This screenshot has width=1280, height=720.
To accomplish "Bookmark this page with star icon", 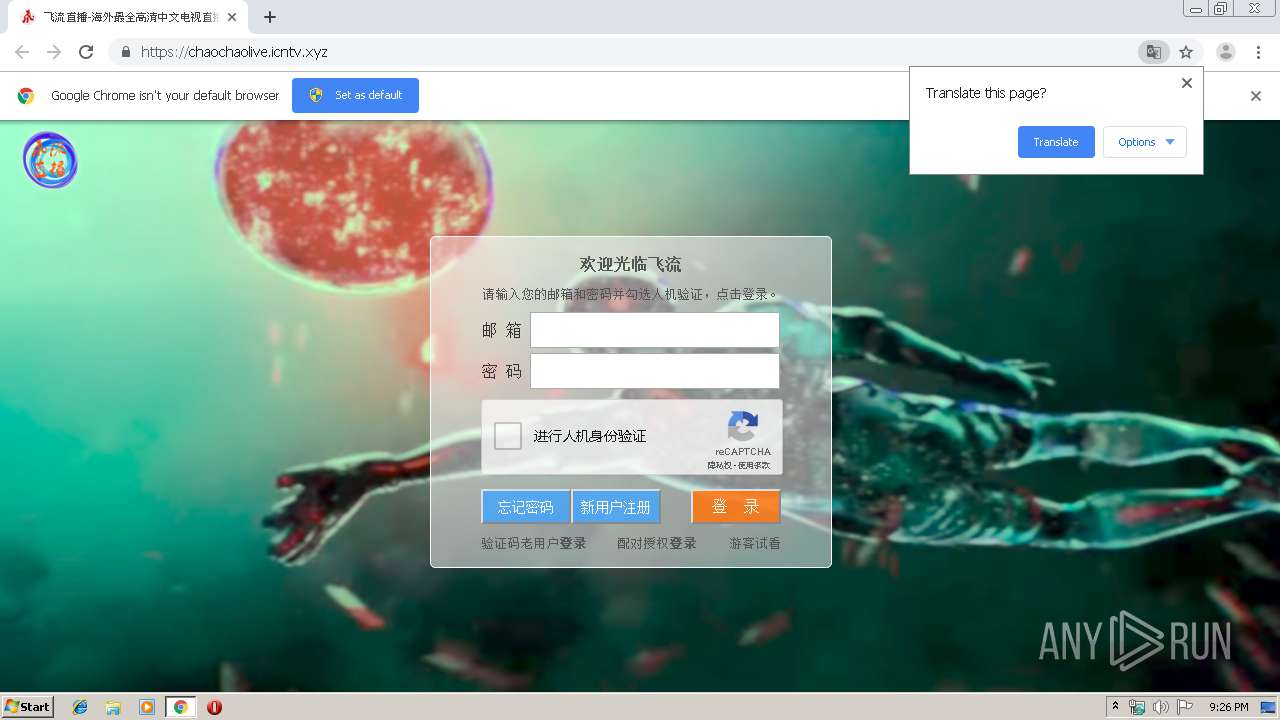I will tap(1186, 52).
